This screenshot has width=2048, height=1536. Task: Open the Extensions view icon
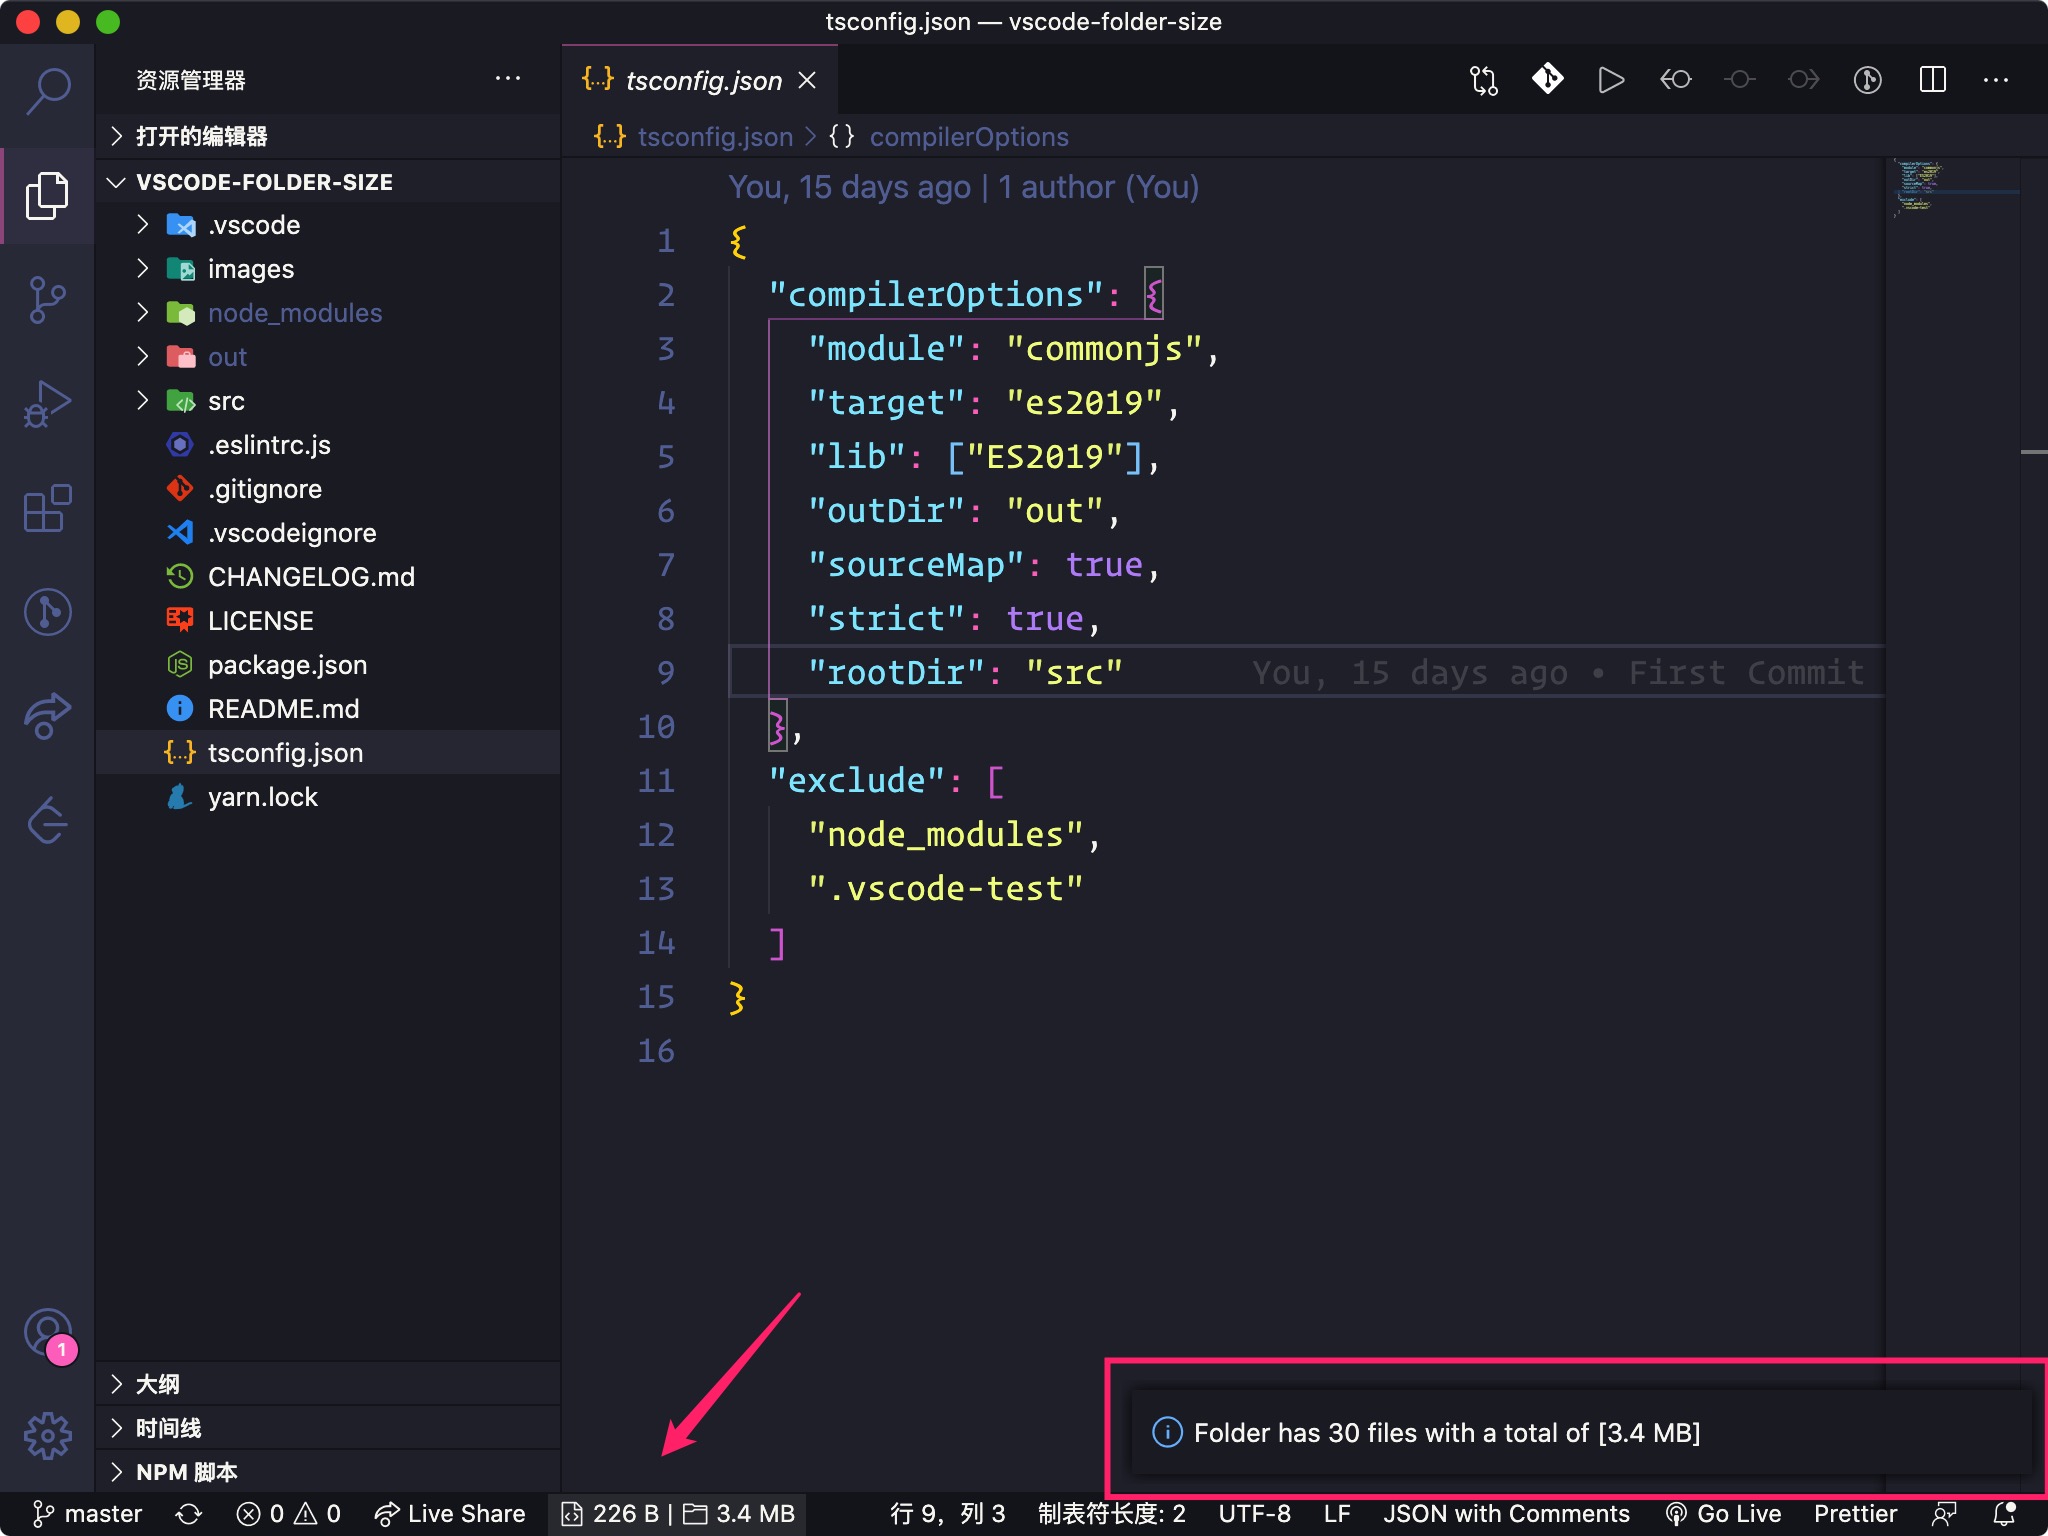(x=47, y=508)
